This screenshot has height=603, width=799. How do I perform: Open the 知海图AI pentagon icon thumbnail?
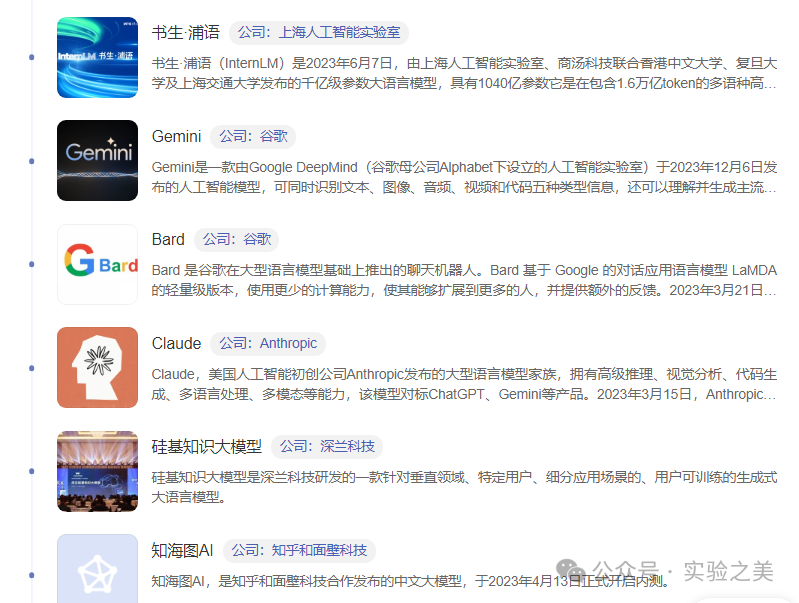97,569
